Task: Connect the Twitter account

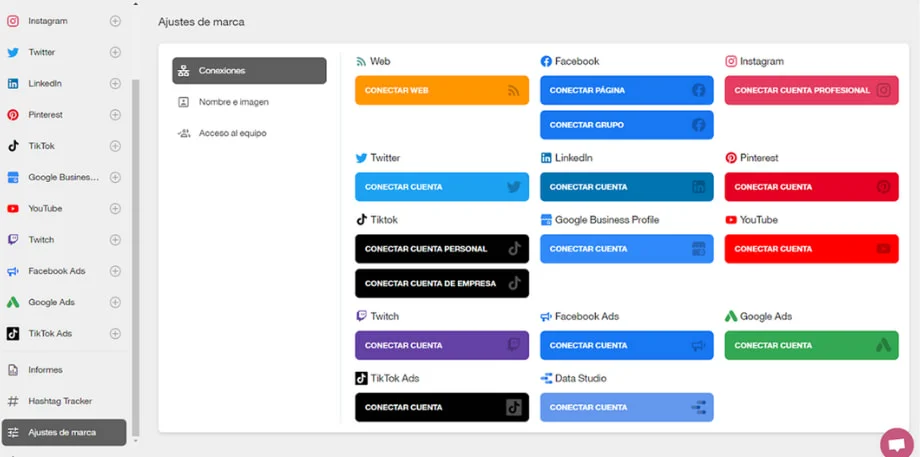Action: 442,187
